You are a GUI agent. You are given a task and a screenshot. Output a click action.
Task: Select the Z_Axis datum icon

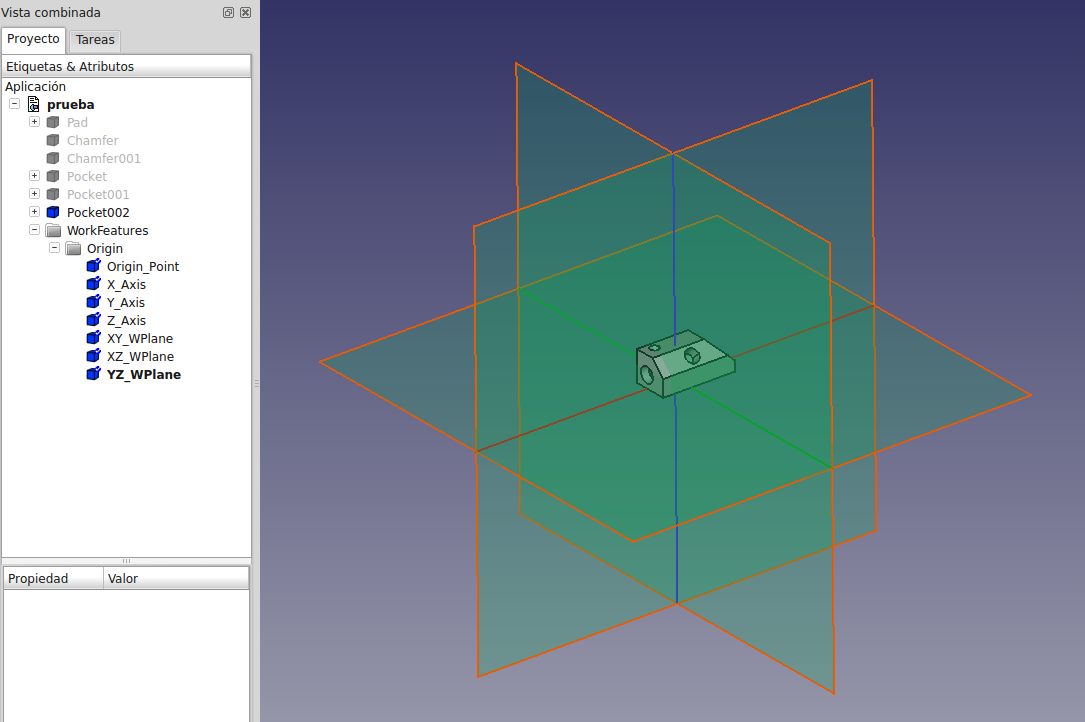[93, 320]
